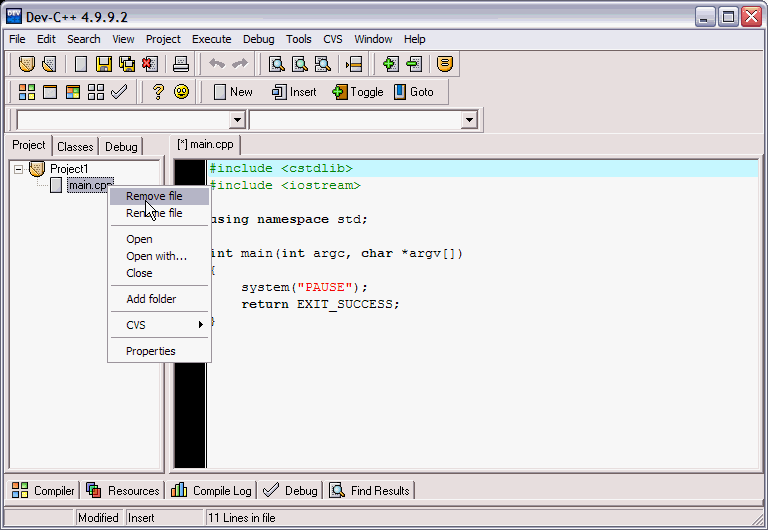Switch to the Debug tab in left panel
Screen dimensions: 768x530
pos(121,146)
